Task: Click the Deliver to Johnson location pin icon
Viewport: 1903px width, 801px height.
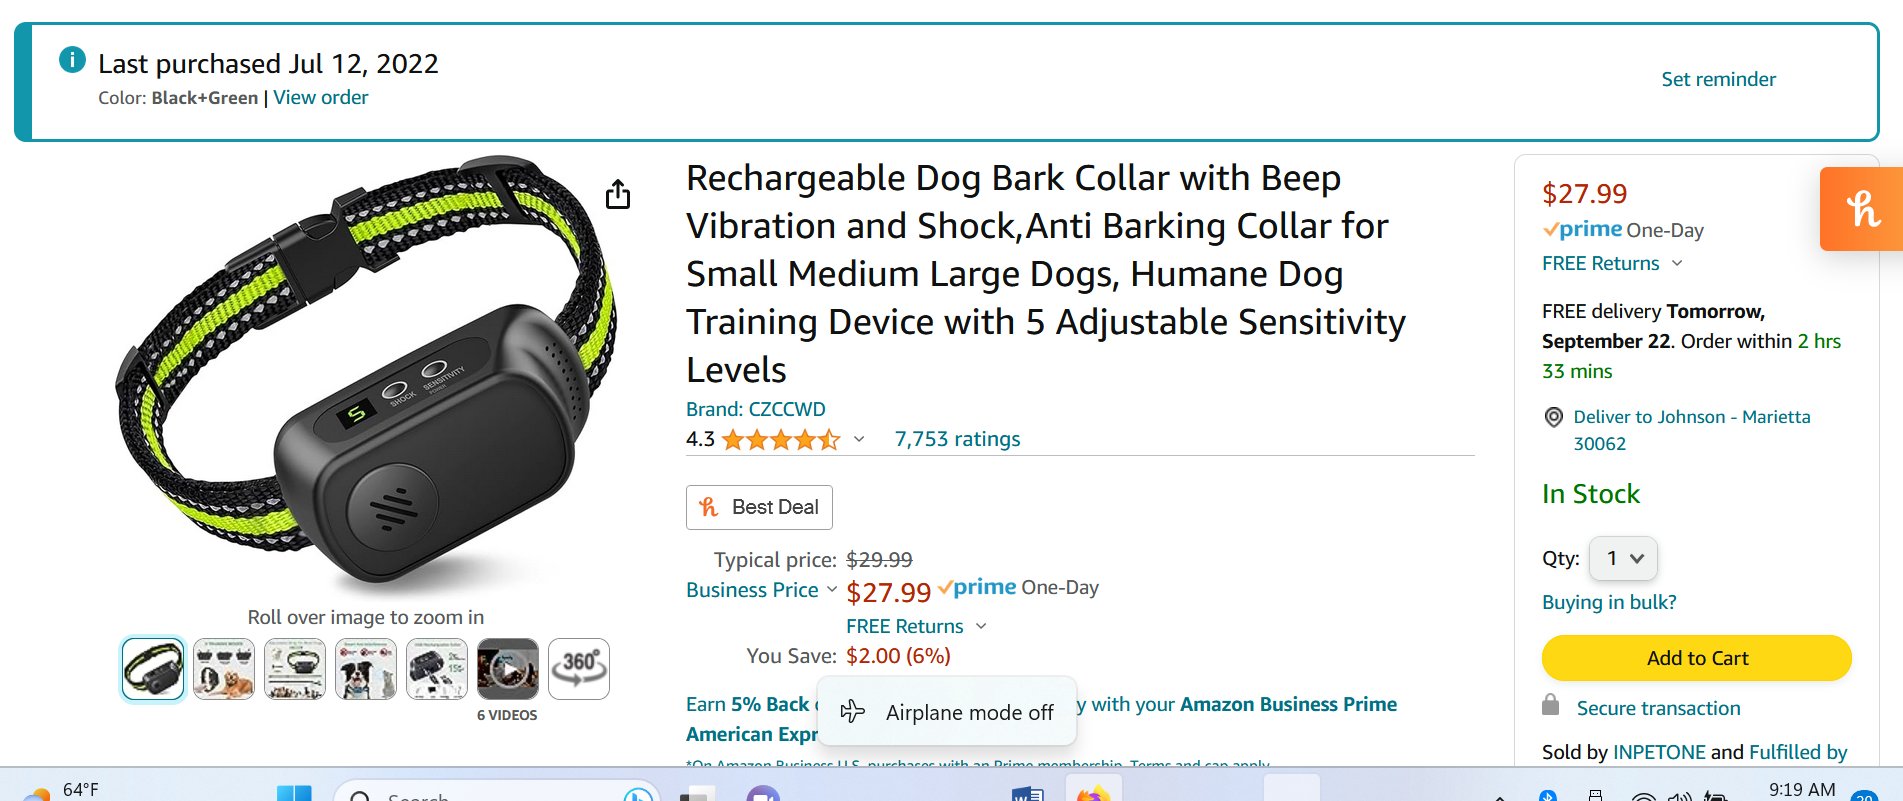Action: coord(1553,417)
